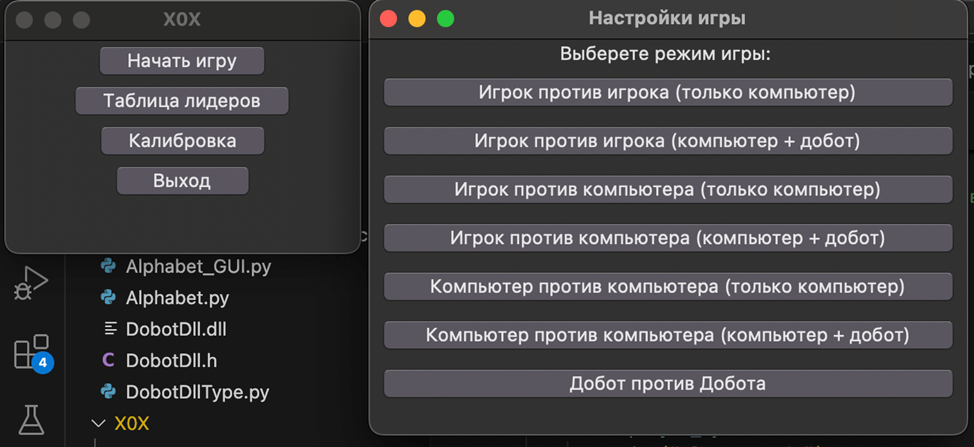
Task: Open Alphabet.py in explorer
Action: click(x=178, y=298)
